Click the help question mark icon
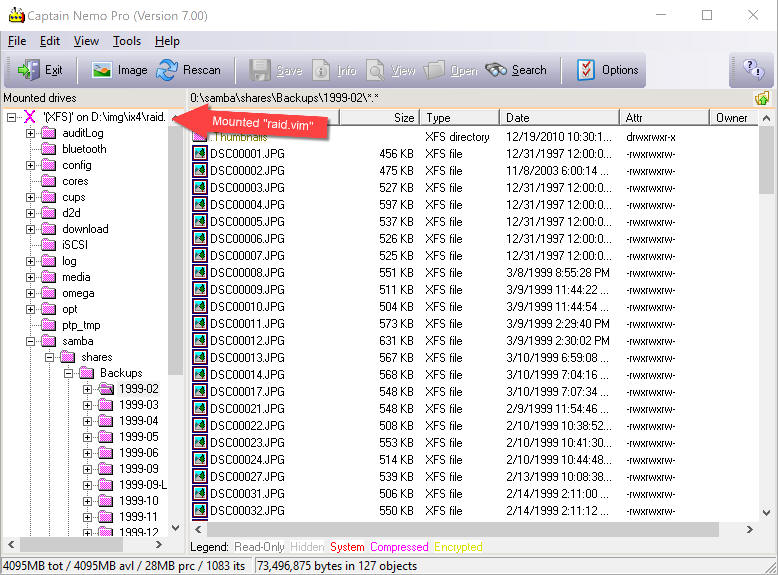 coord(751,70)
